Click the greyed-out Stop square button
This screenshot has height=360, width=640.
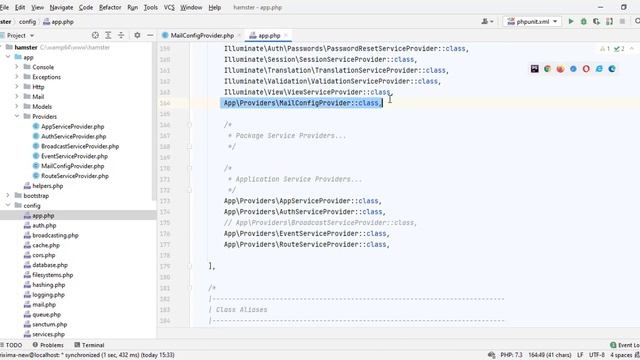point(622,21)
